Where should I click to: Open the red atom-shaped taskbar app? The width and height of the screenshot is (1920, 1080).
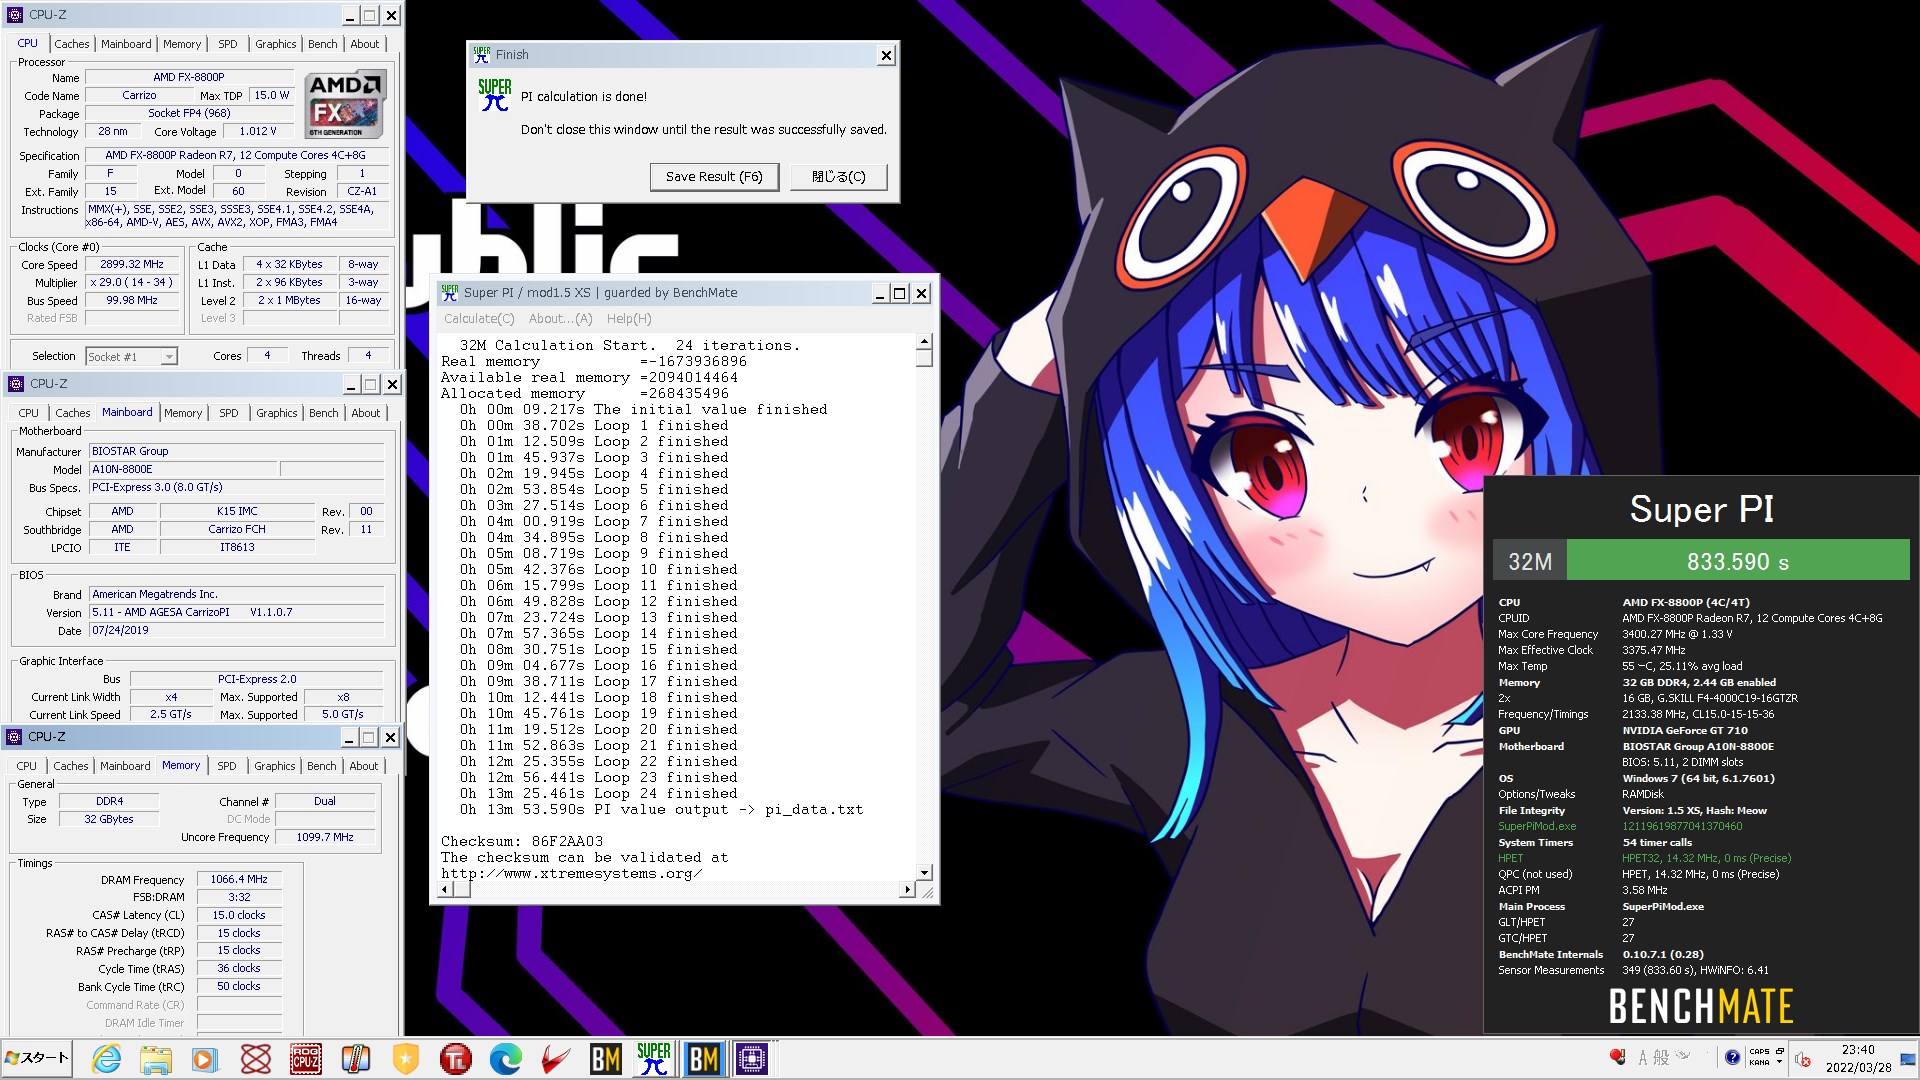click(256, 1059)
